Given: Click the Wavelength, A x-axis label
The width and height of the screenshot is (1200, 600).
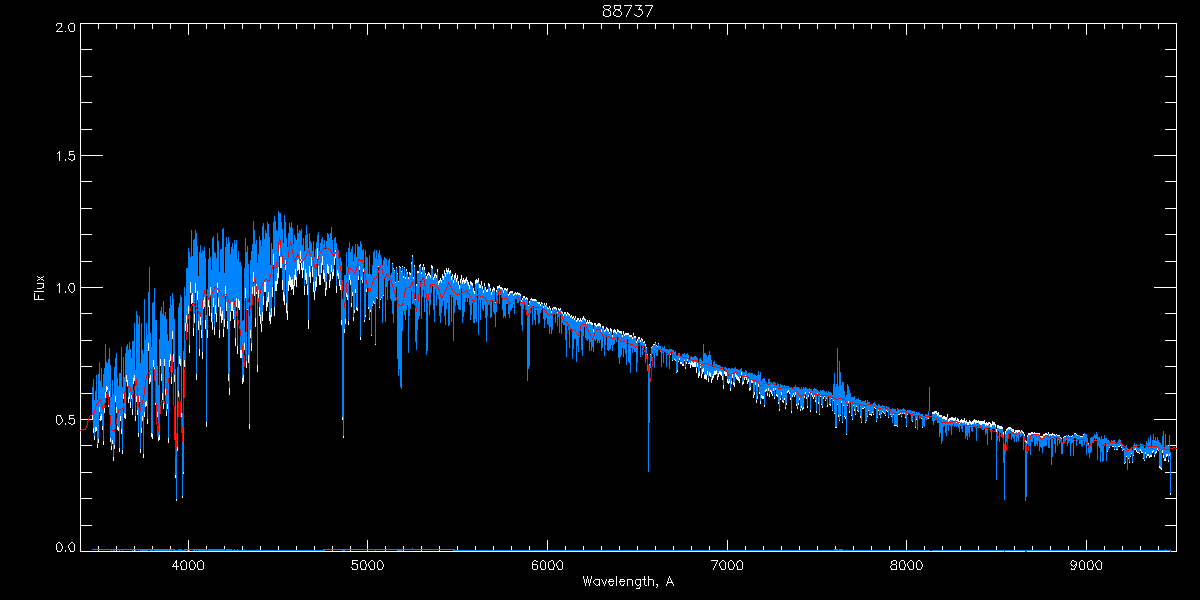Looking at the screenshot, I should click(627, 581).
